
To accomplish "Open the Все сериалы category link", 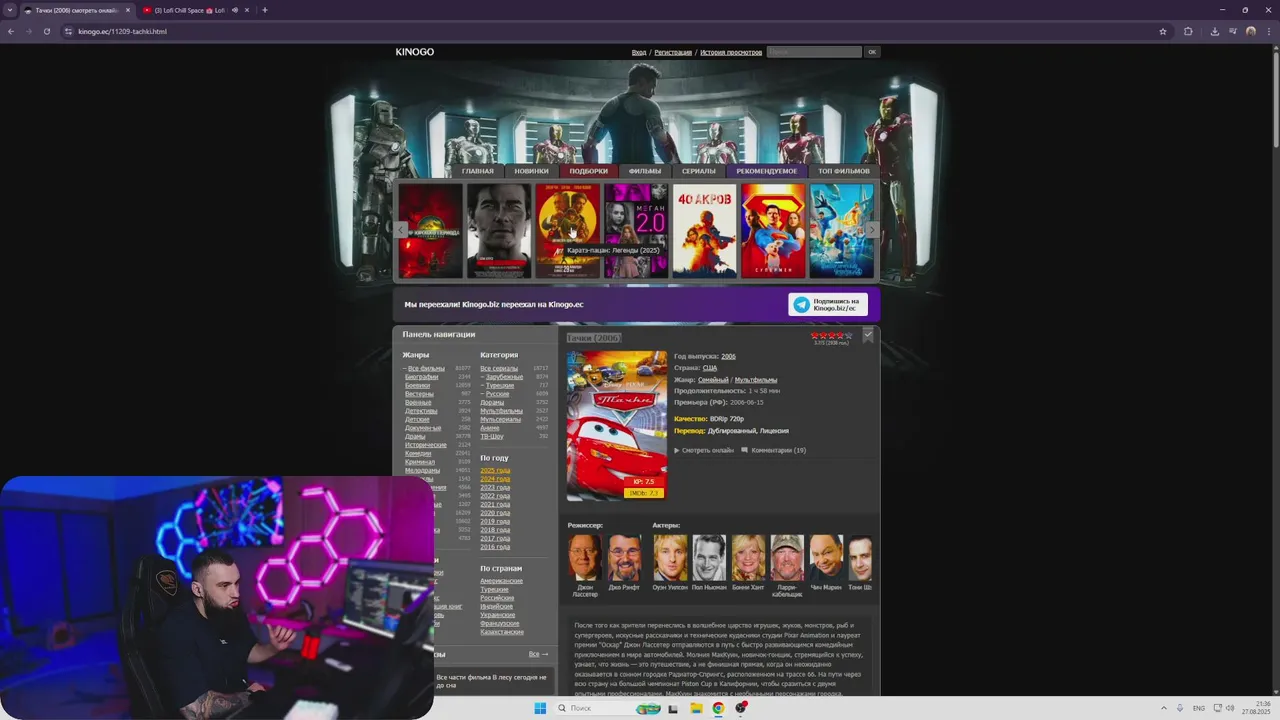I will pyautogui.click(x=499, y=368).
